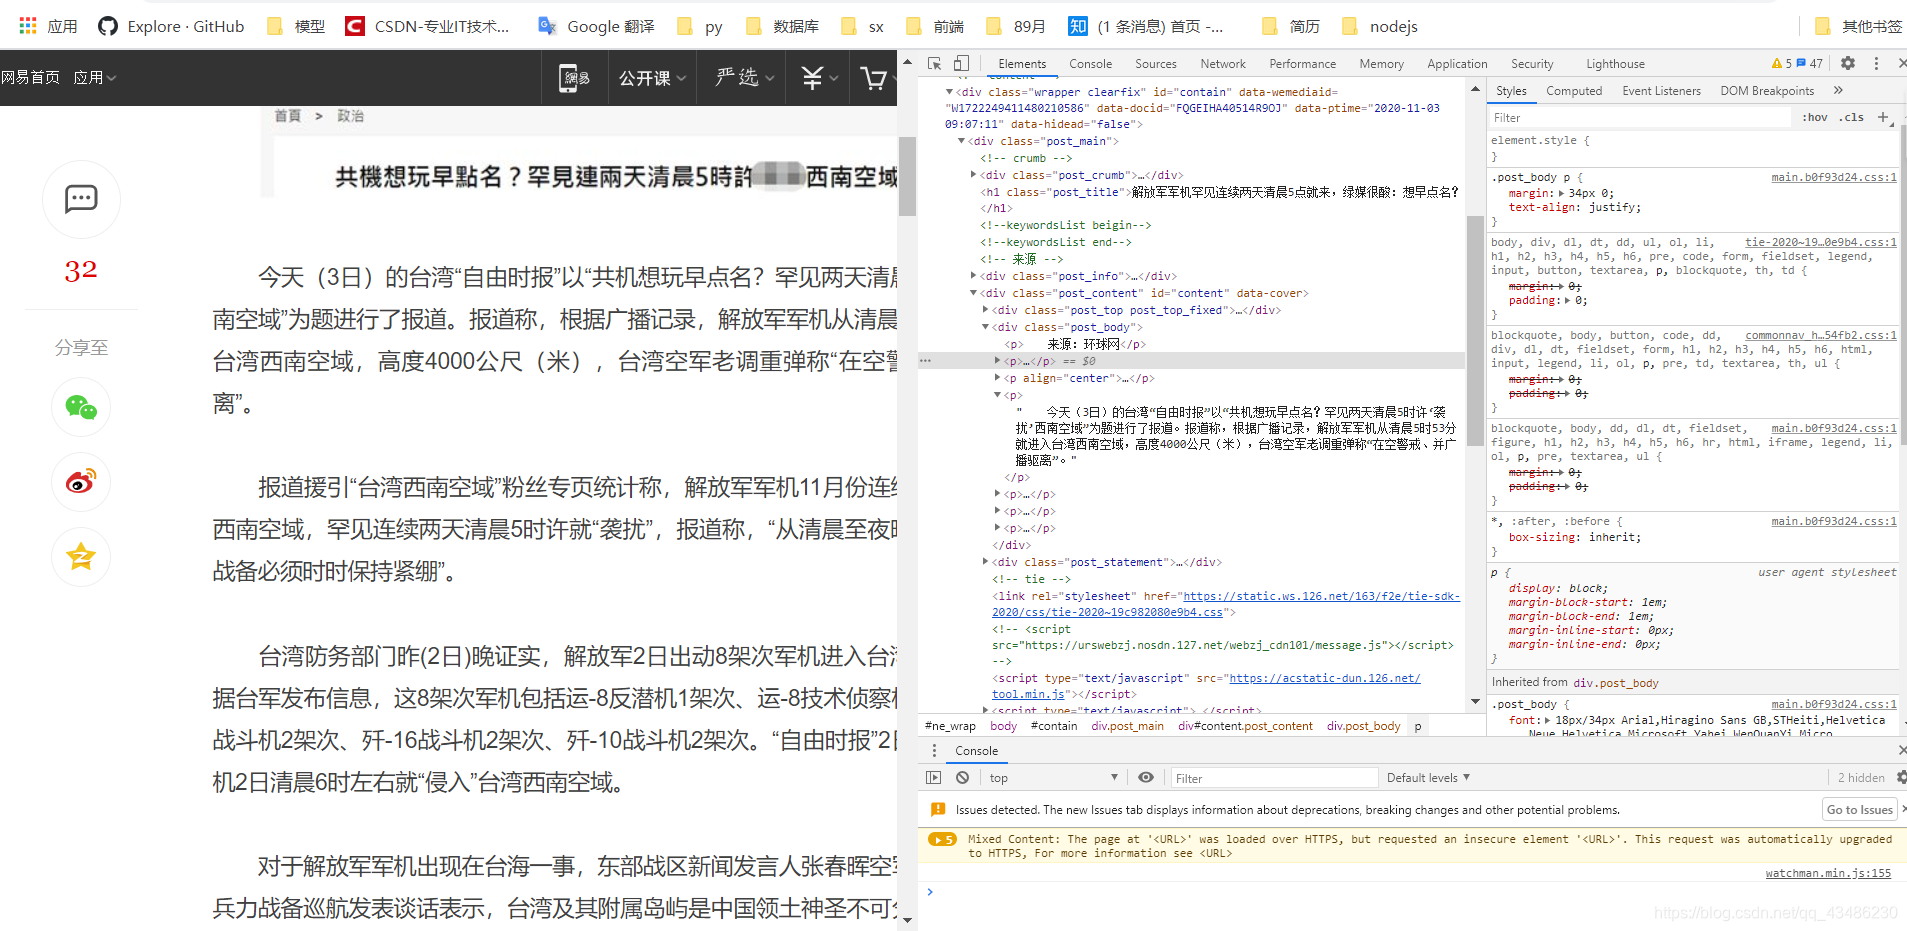Viewport: 1907px width, 931px height.
Task: Share article to WeChat
Action: coord(81,407)
